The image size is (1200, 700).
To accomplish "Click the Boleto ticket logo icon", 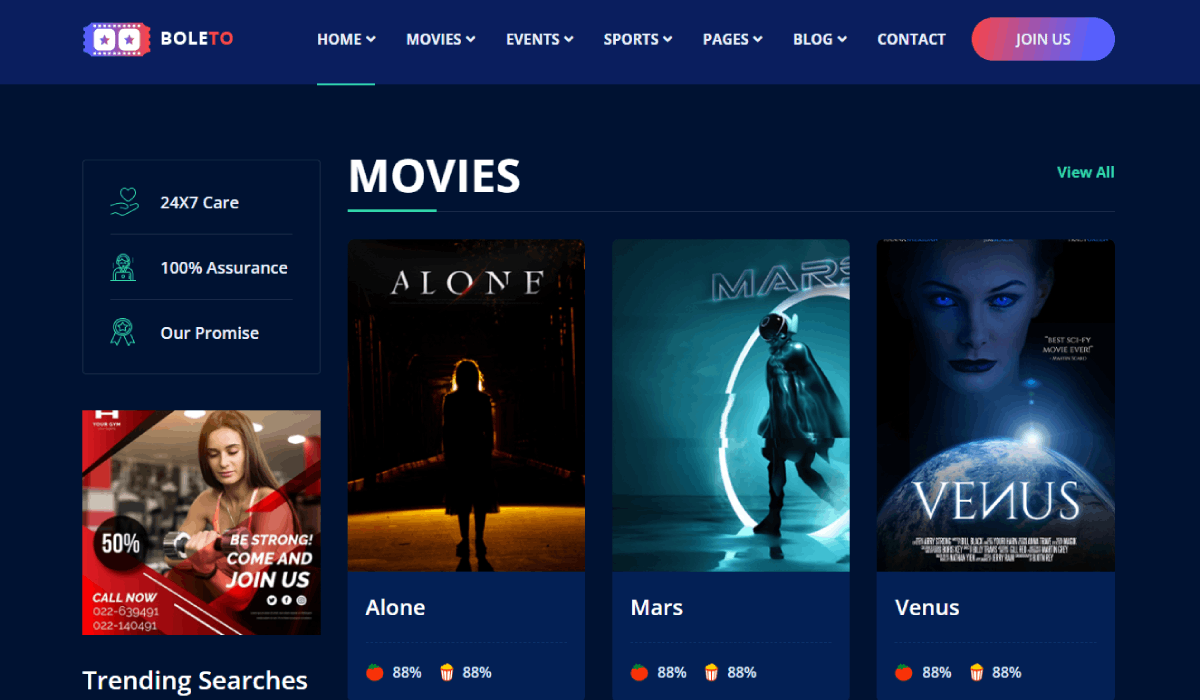I will (x=116, y=39).
